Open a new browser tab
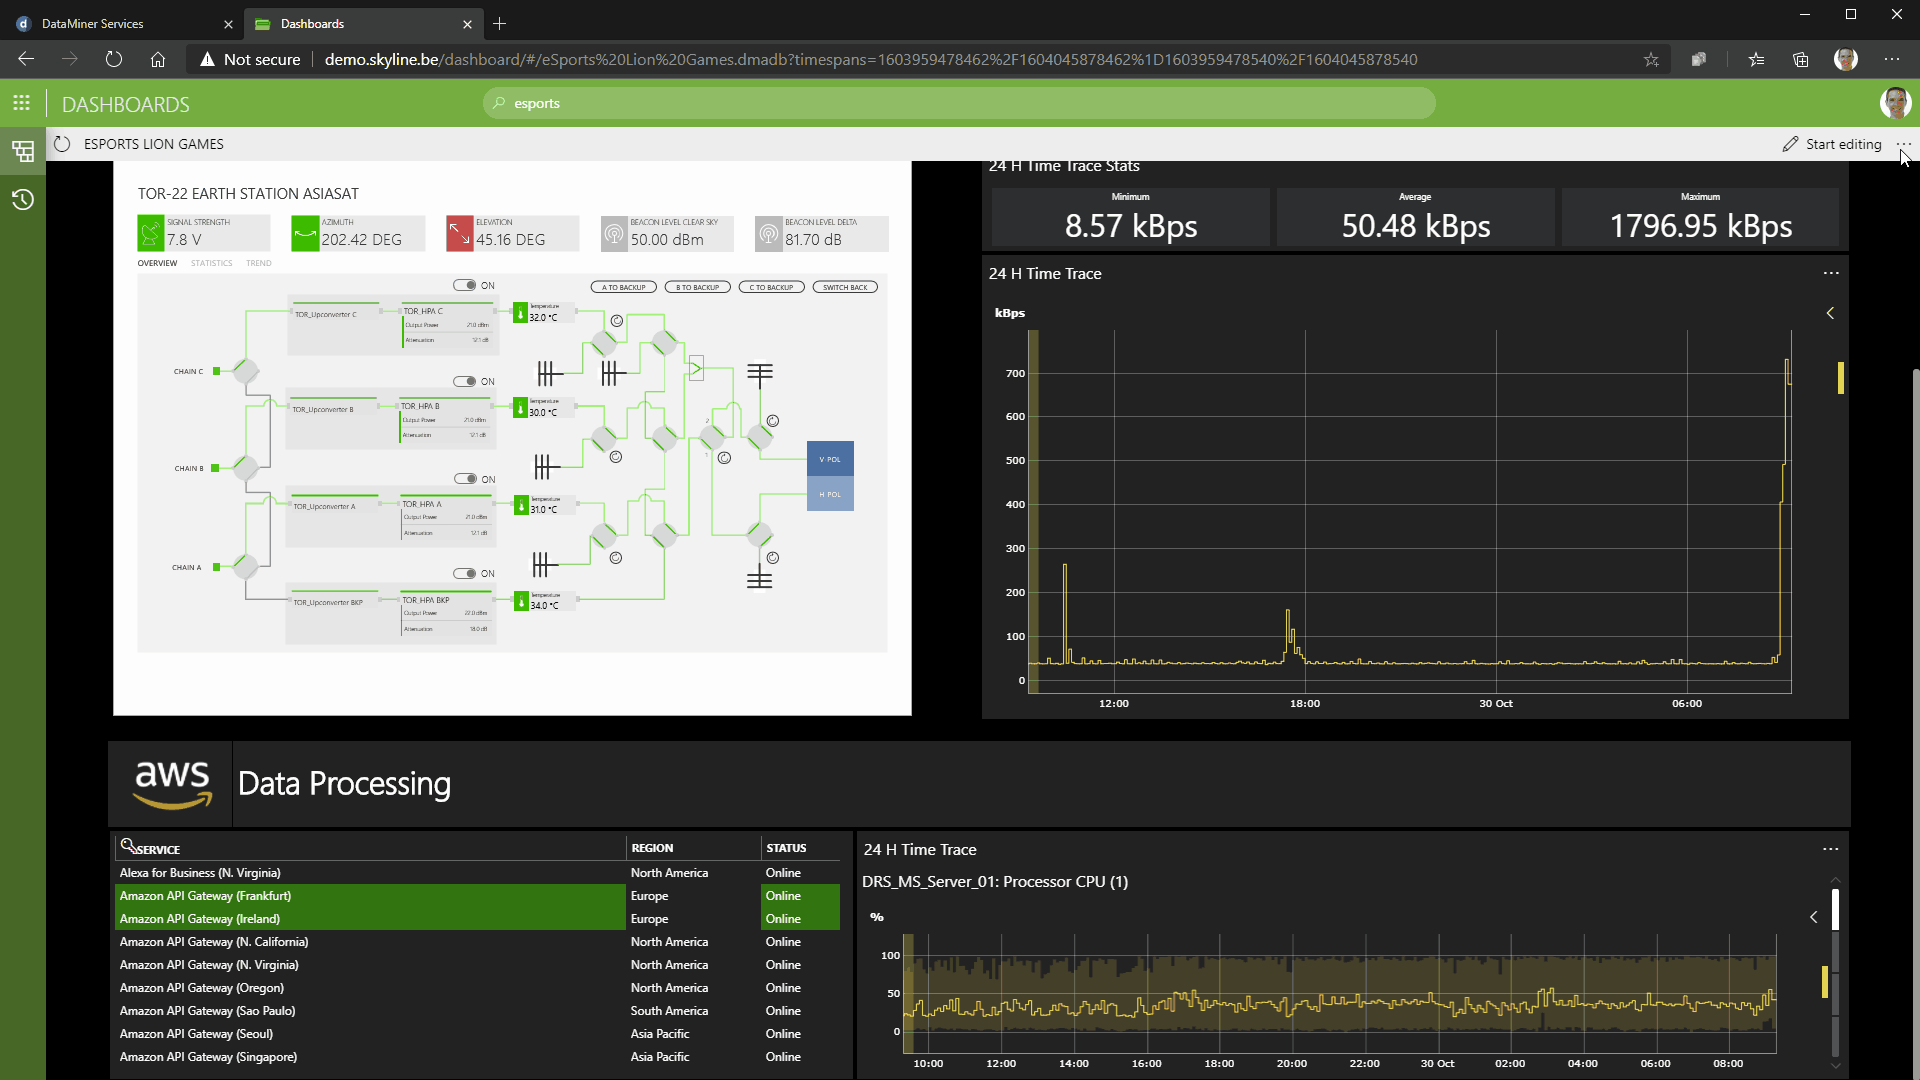This screenshot has width=1920, height=1080. [x=499, y=24]
